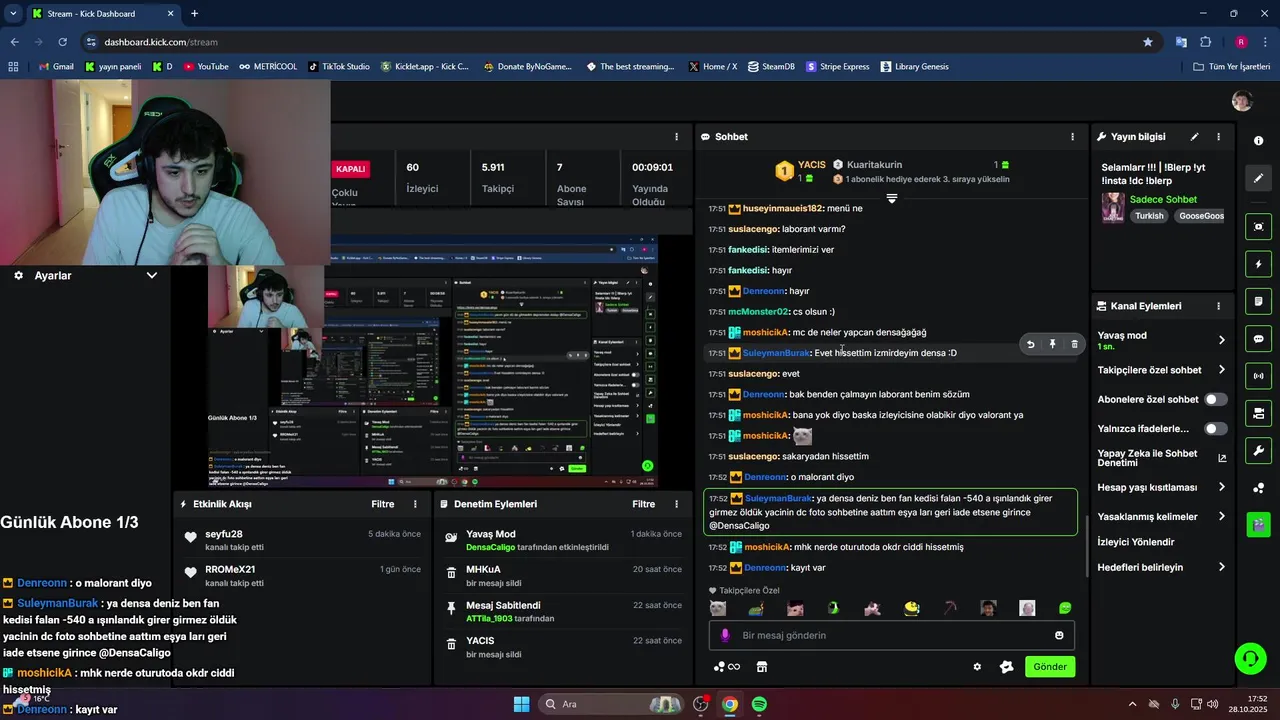Open the Stripe Express bookmark
Viewport: 1280px width, 720px height.
click(x=837, y=67)
